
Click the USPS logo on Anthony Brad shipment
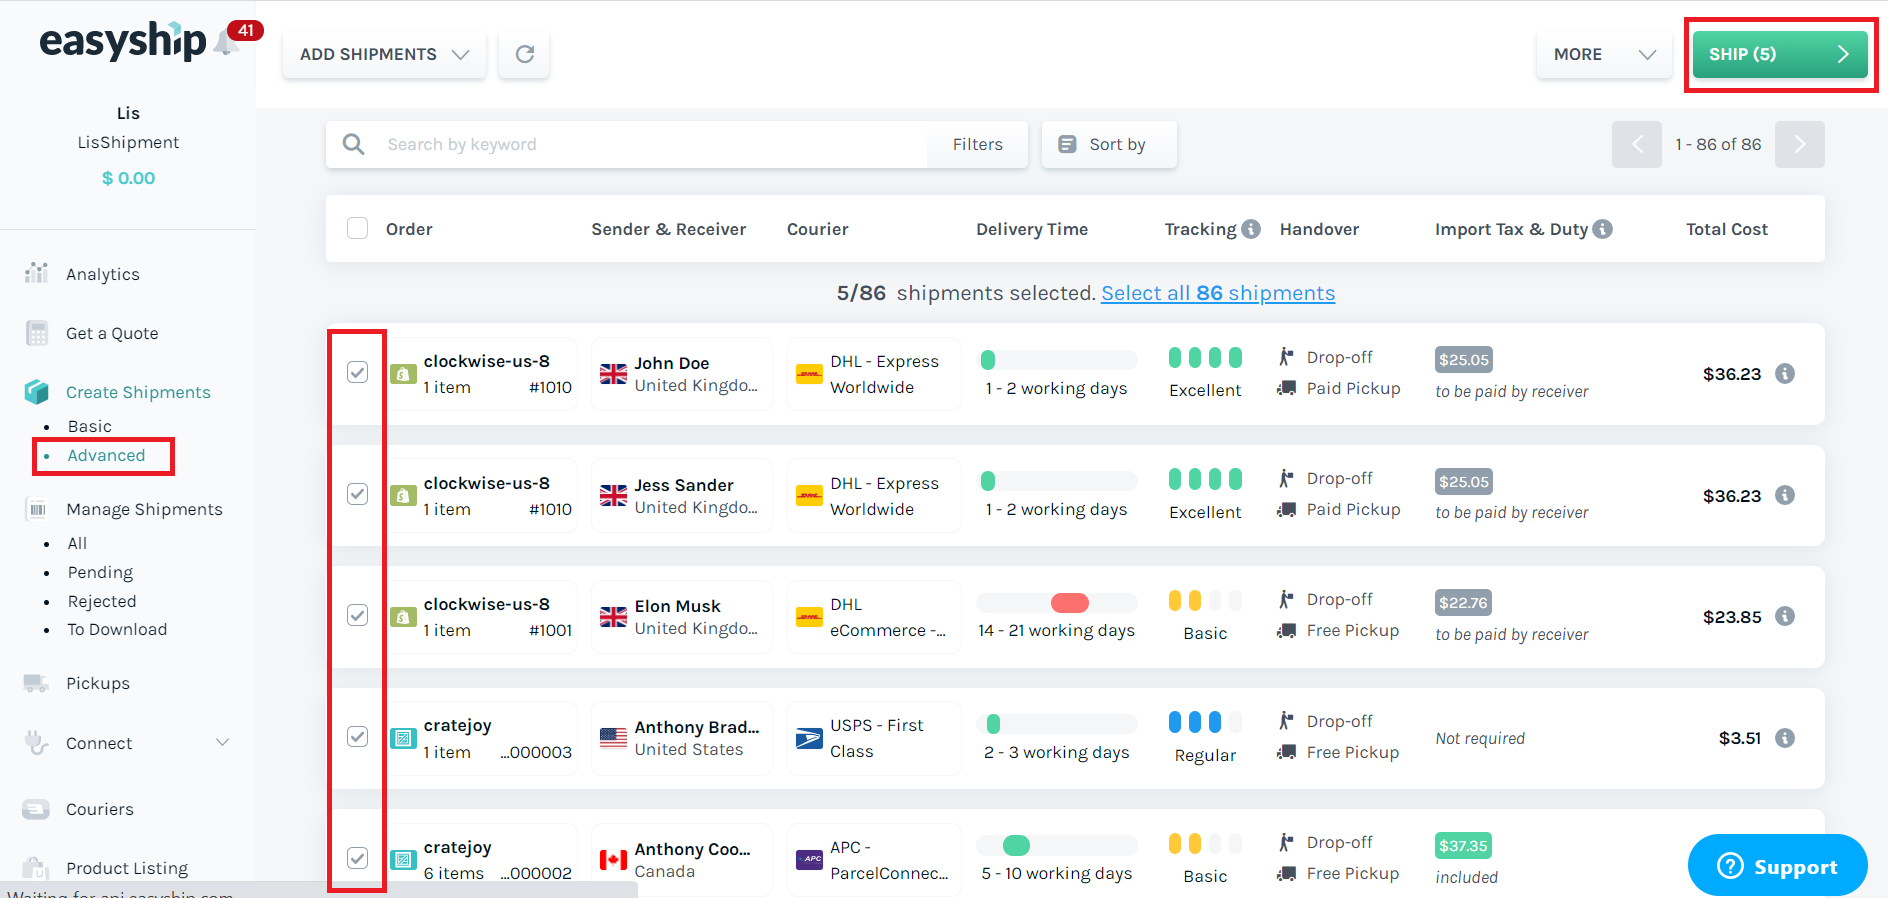coord(809,738)
